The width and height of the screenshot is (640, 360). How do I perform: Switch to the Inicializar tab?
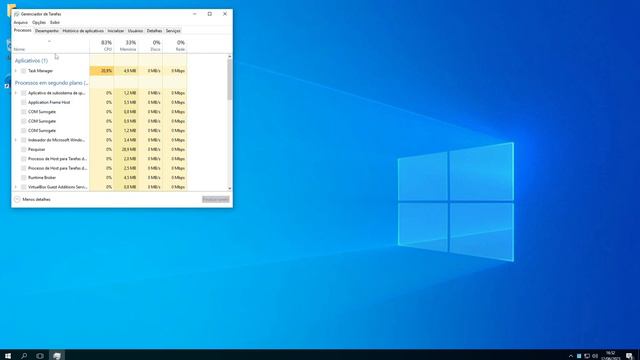coord(116,31)
